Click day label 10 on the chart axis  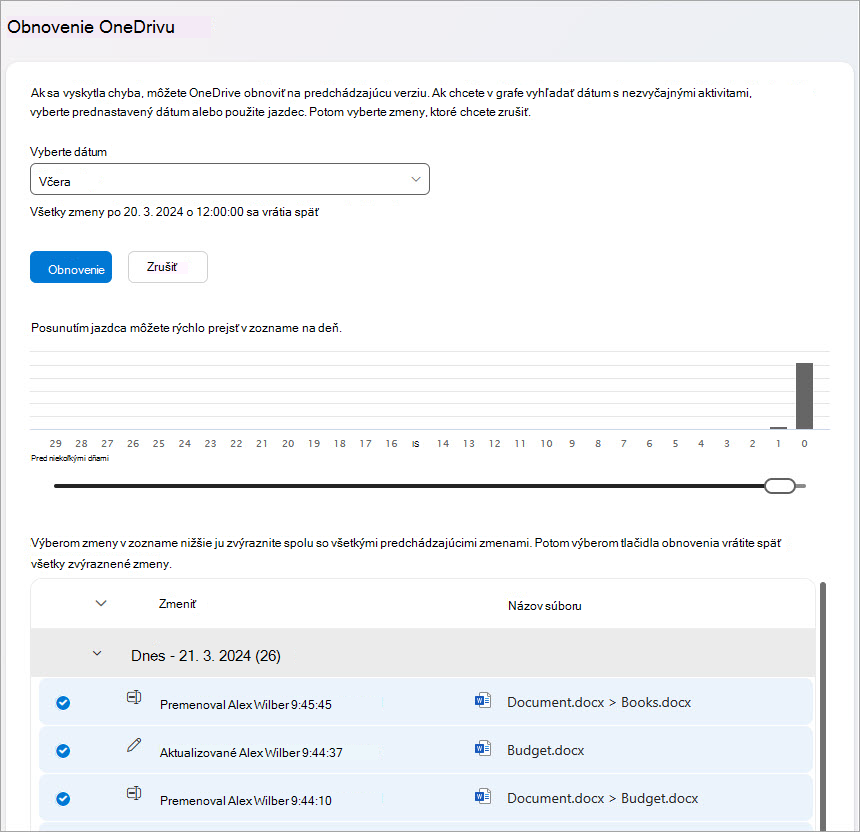546,444
